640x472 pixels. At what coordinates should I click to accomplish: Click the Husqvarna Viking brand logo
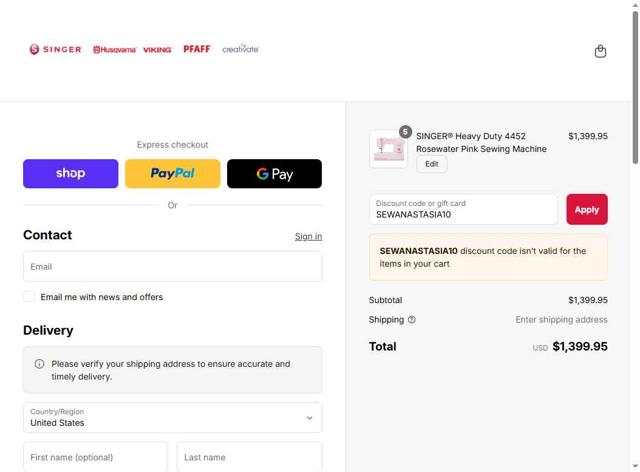click(x=132, y=50)
